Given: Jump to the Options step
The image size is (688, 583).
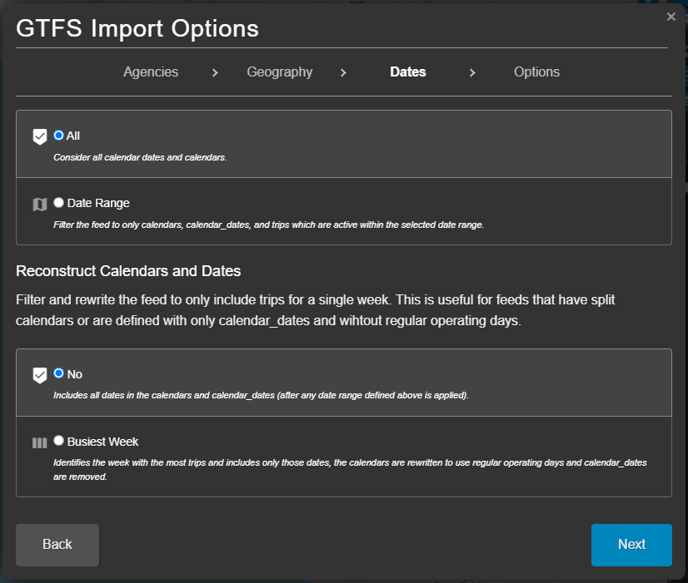Looking at the screenshot, I should [x=537, y=72].
